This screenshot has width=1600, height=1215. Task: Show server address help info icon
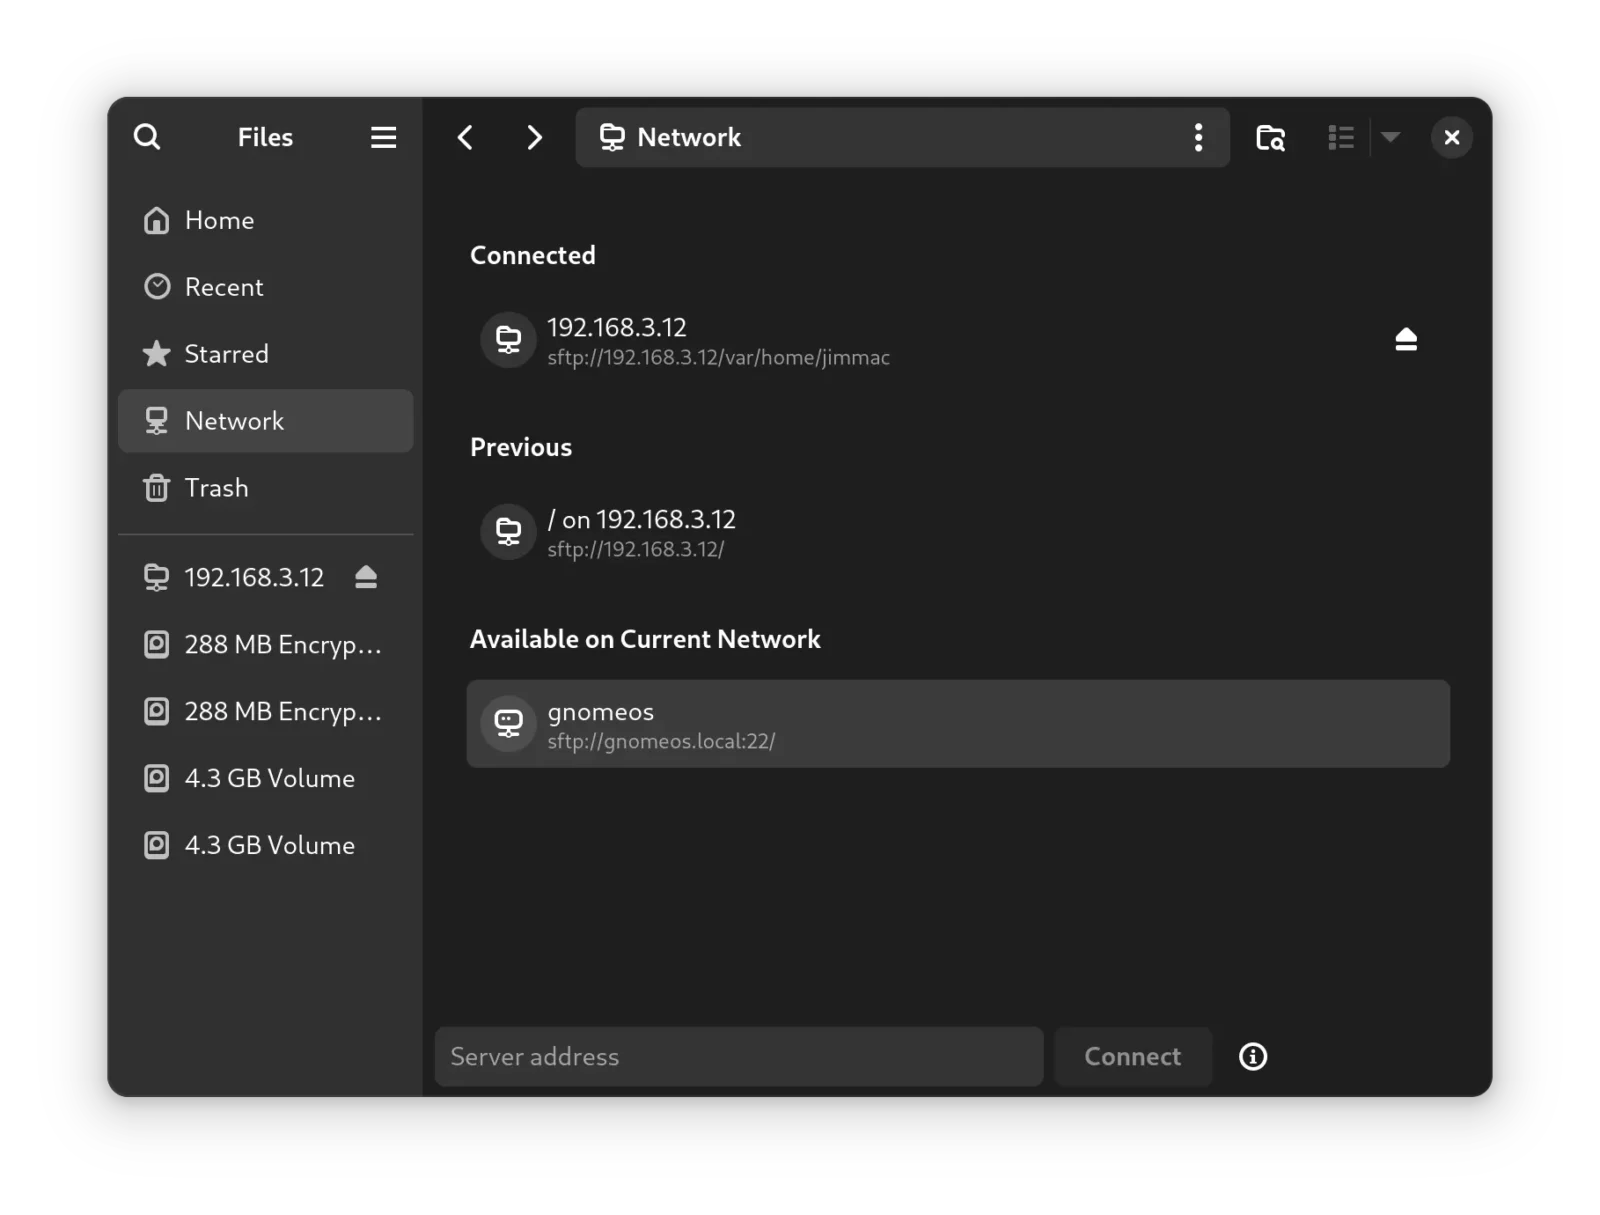coord(1252,1056)
